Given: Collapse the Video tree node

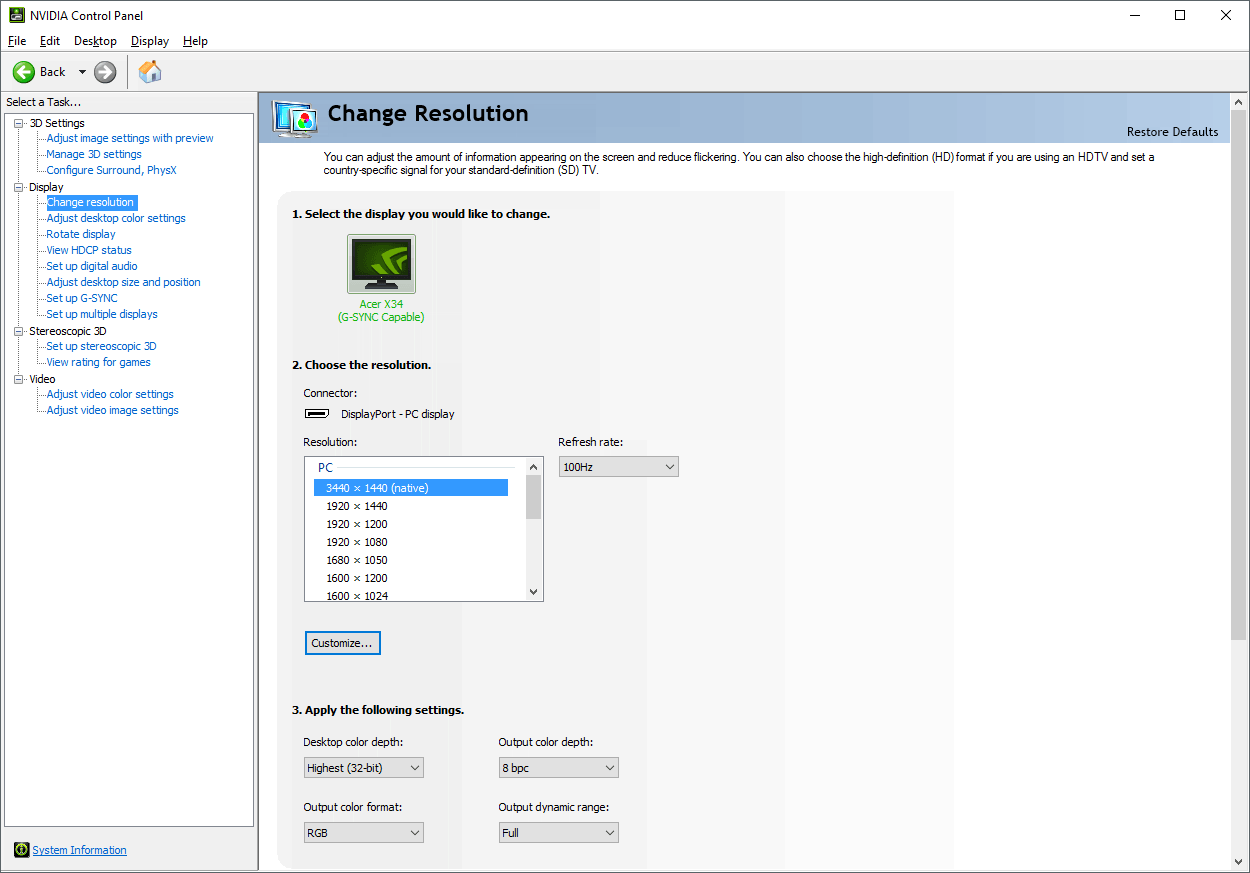Looking at the screenshot, I should point(18,379).
